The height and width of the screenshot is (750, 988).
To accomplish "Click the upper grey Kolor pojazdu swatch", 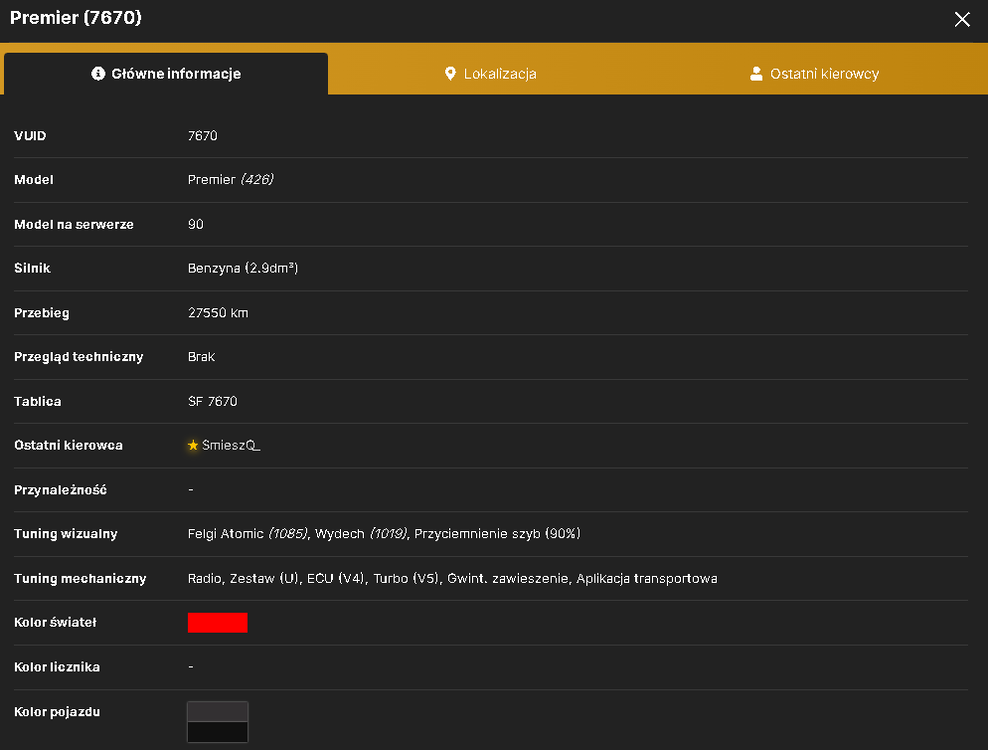I will point(217,712).
